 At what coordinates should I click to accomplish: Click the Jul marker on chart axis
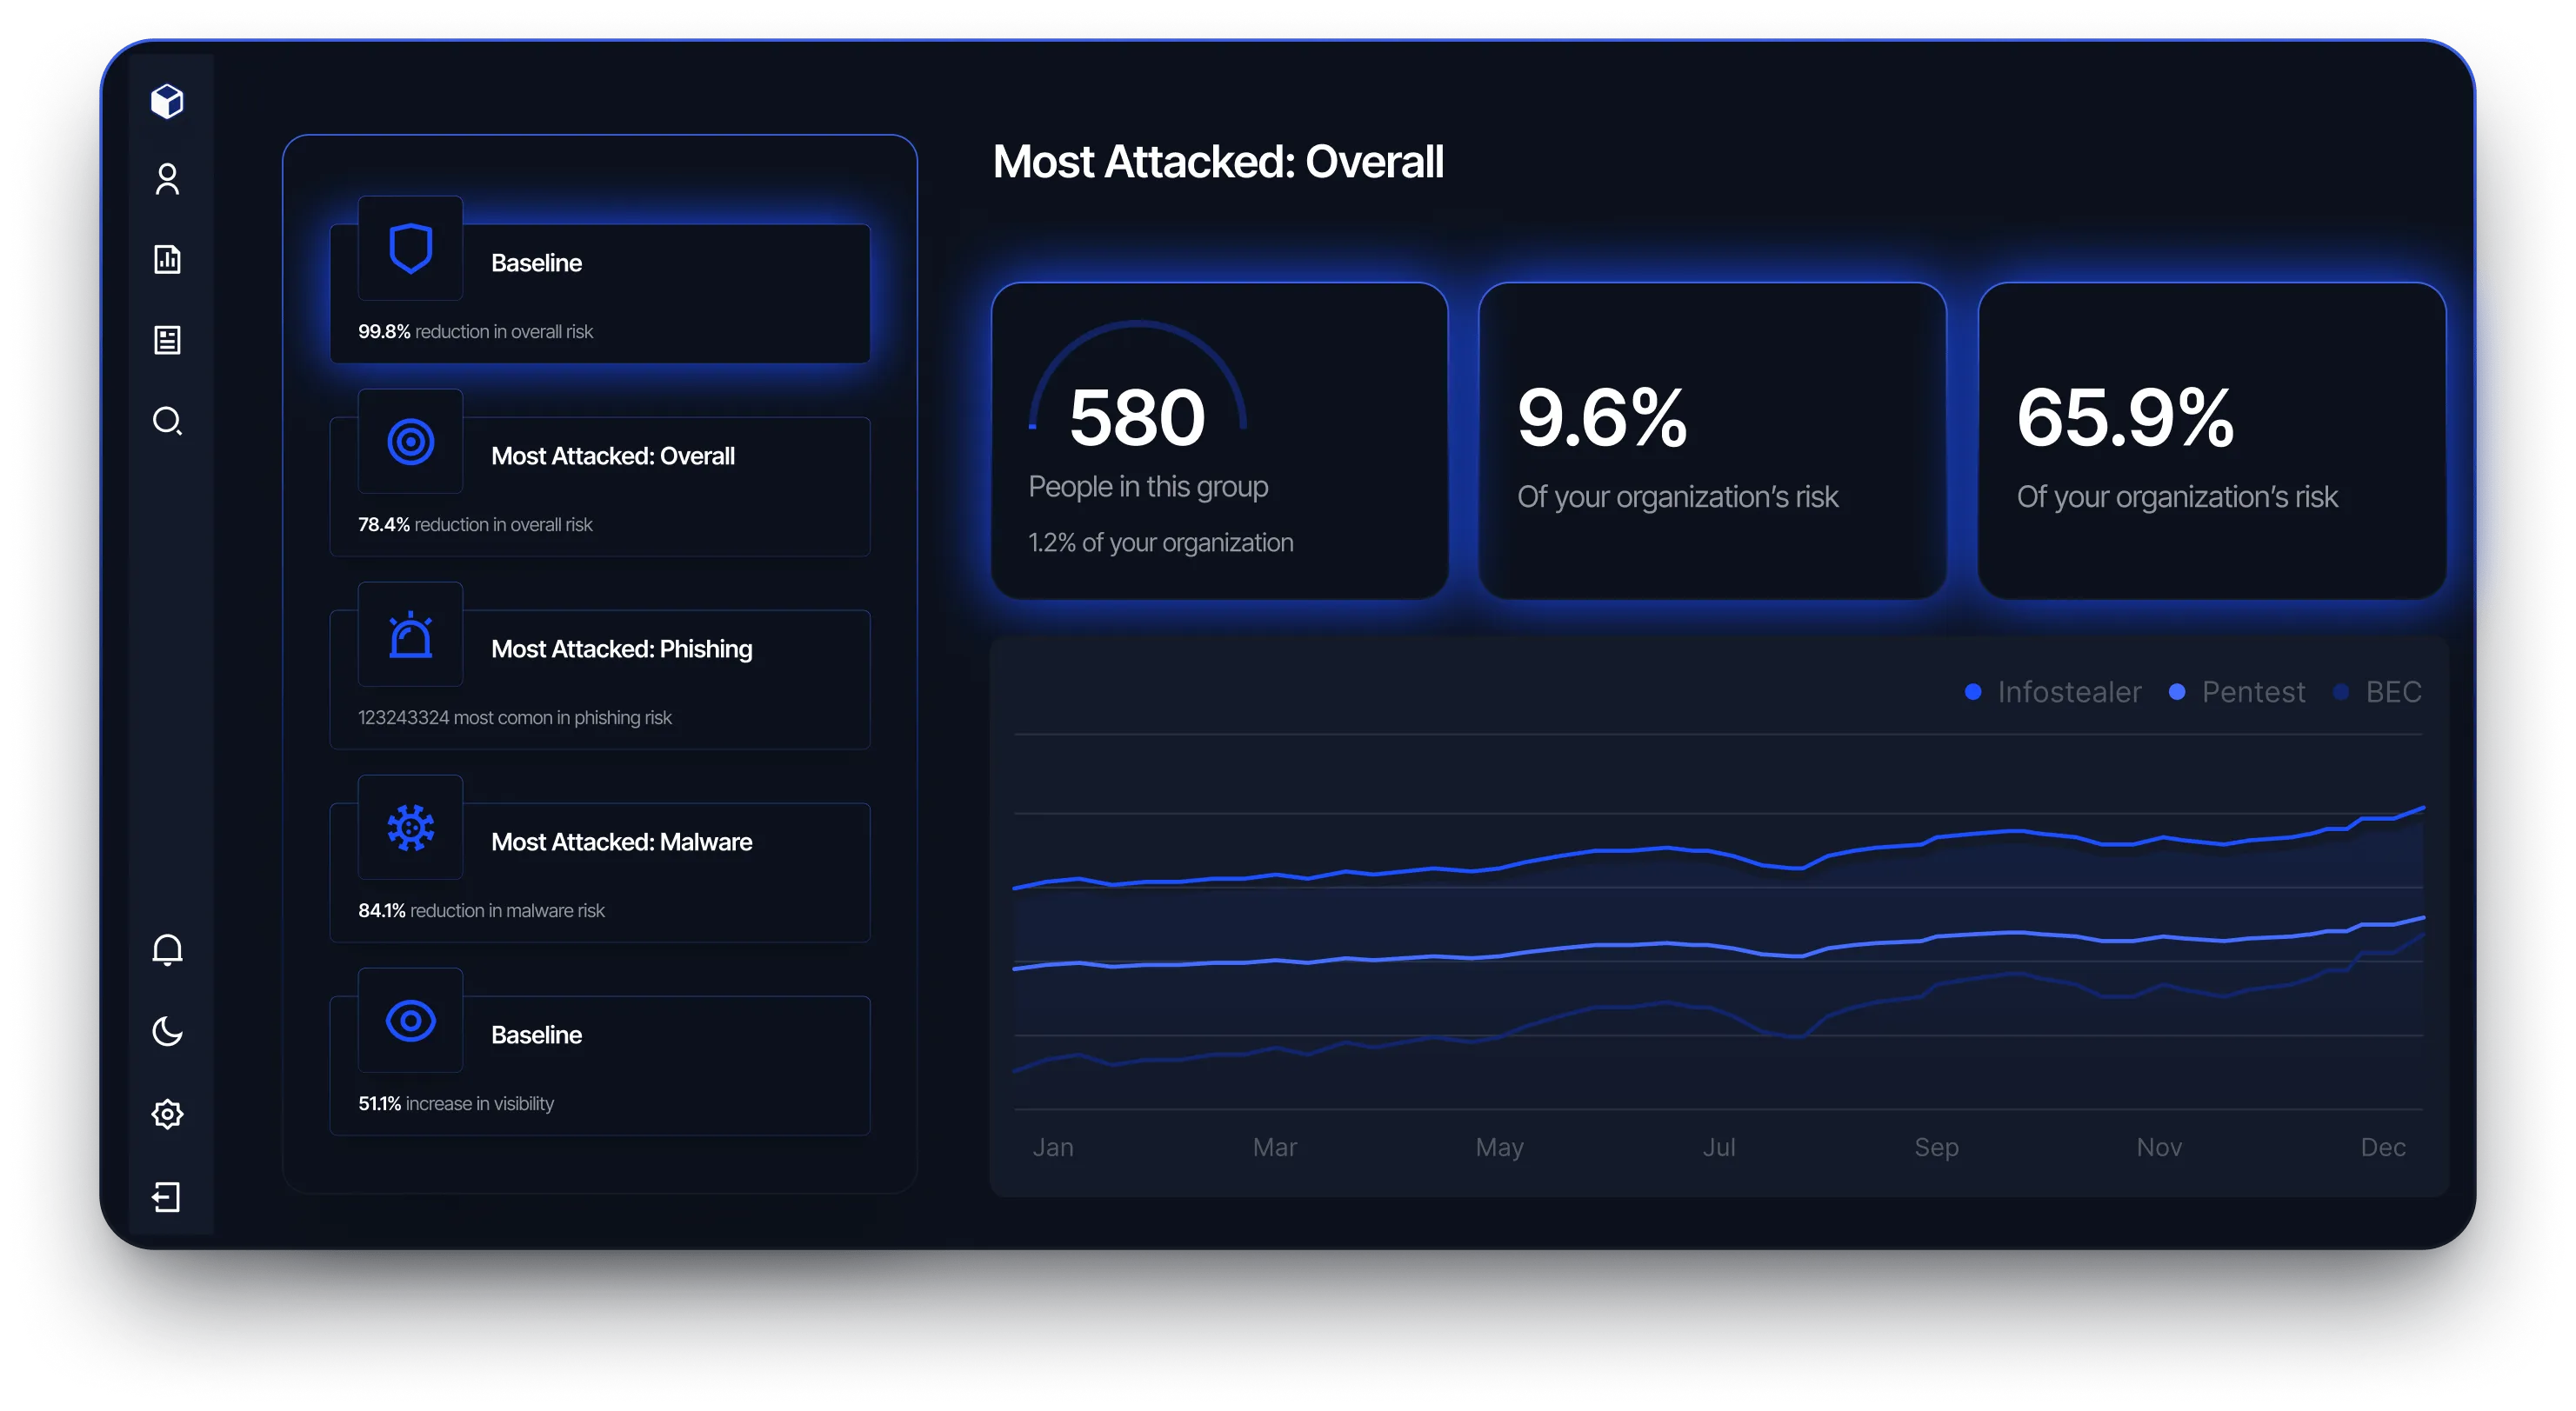(1719, 1147)
